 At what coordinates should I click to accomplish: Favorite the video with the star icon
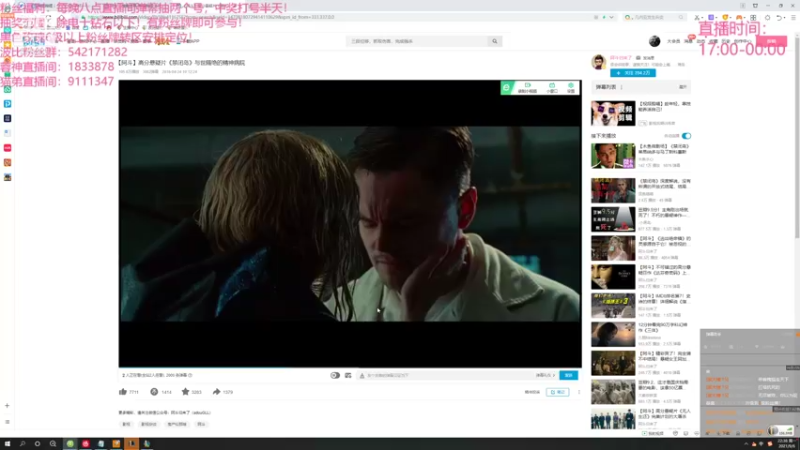point(185,392)
